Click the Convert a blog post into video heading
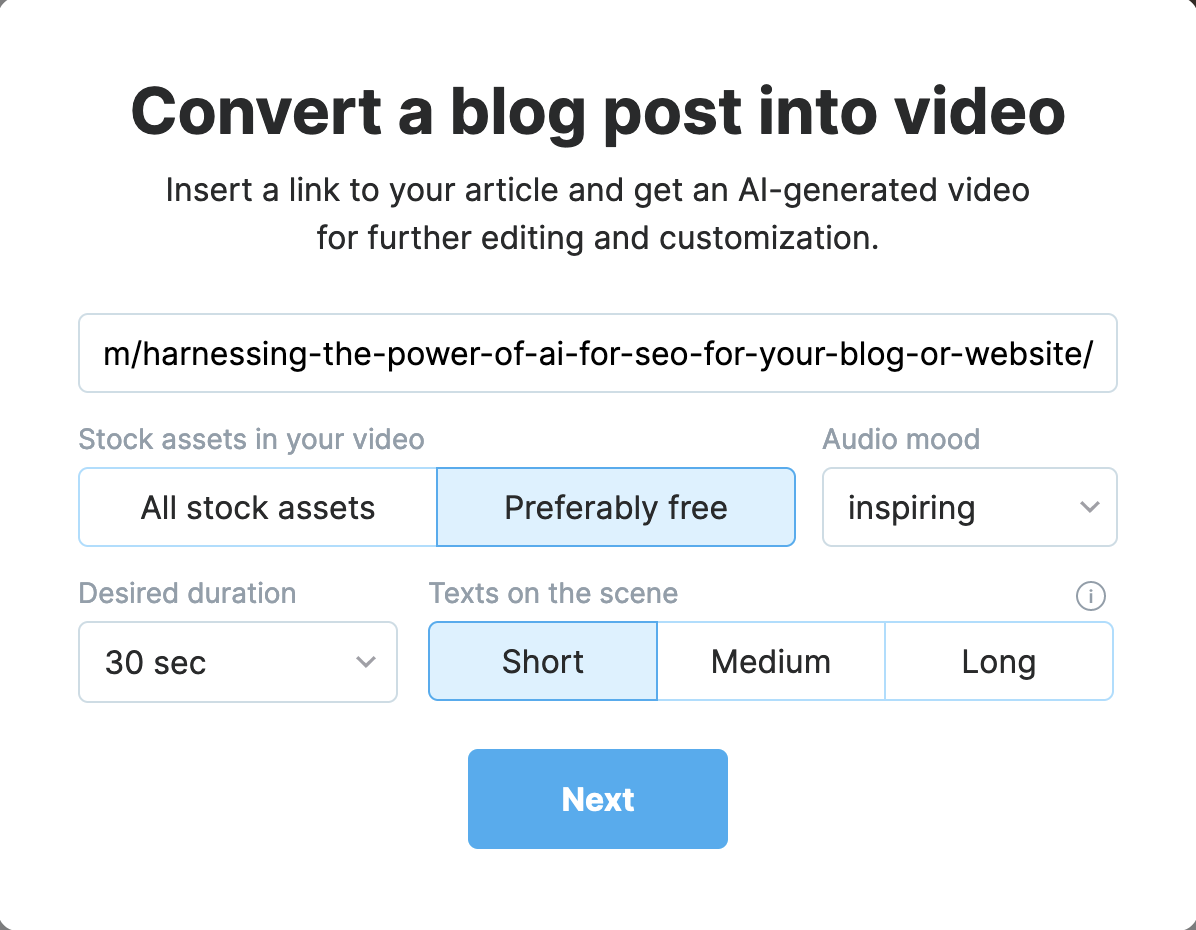 [598, 112]
